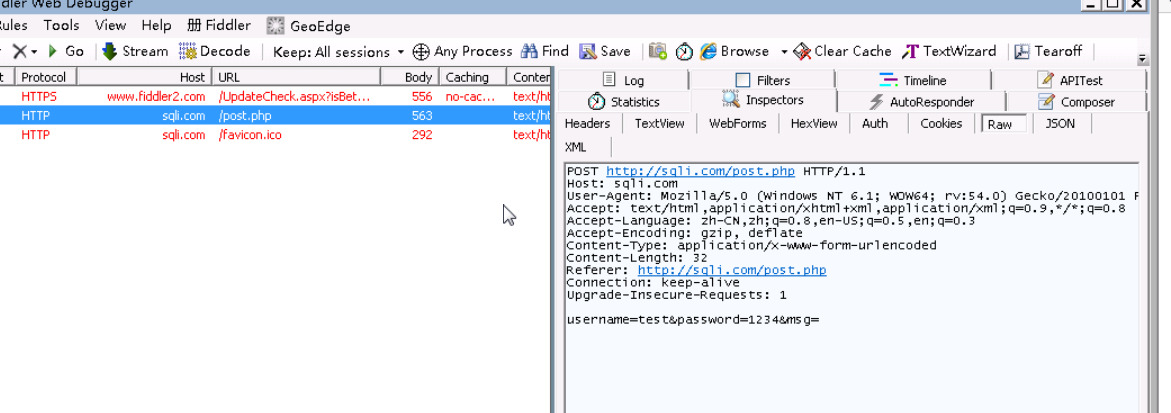Image resolution: width=1171 pixels, height=413 pixels.
Task: Open the Tools menu
Action: 61,25
